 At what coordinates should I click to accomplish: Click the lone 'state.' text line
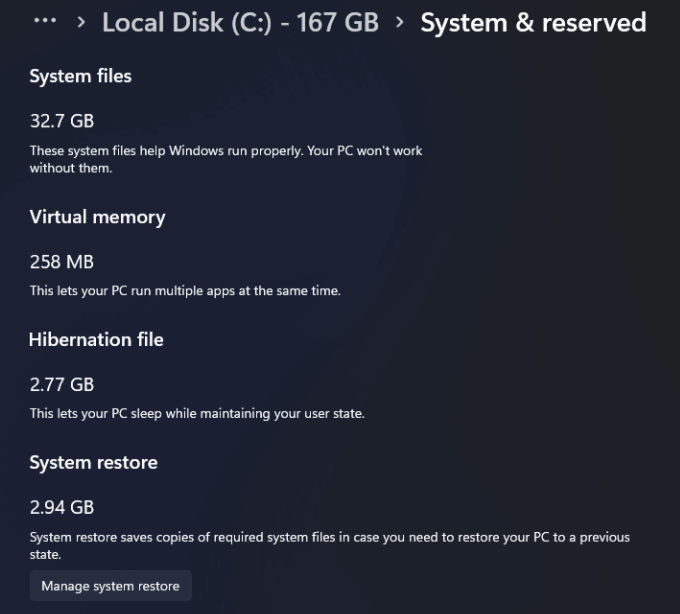pyautogui.click(x=46, y=554)
